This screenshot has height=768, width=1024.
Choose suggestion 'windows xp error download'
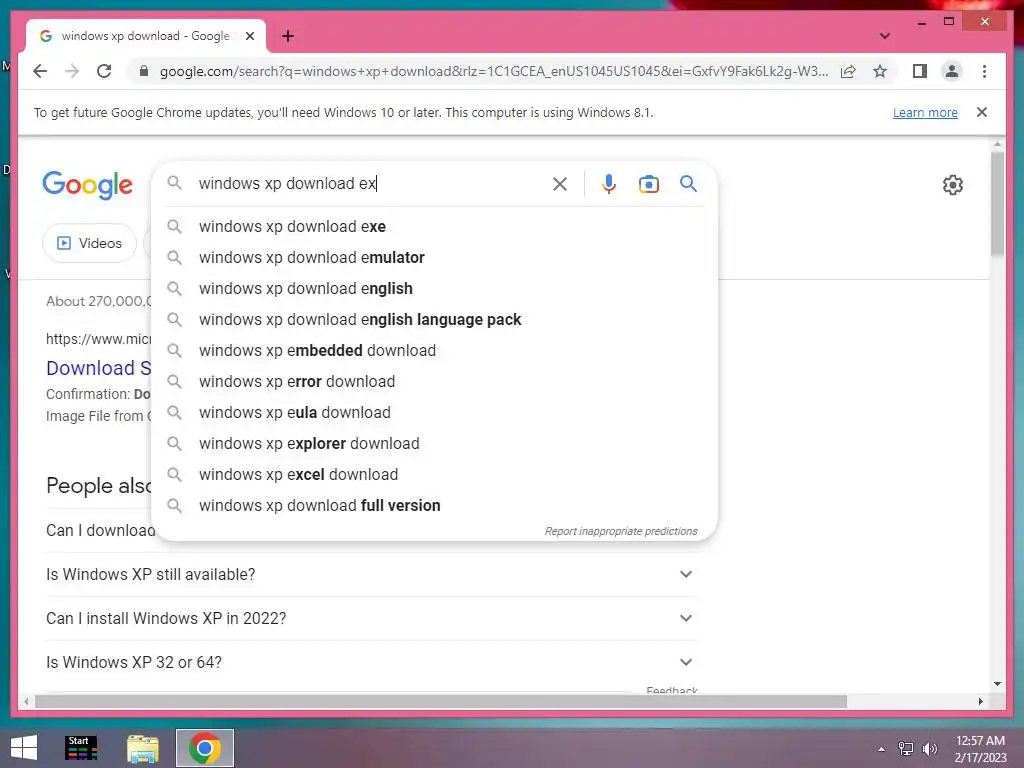pyautogui.click(x=434, y=381)
